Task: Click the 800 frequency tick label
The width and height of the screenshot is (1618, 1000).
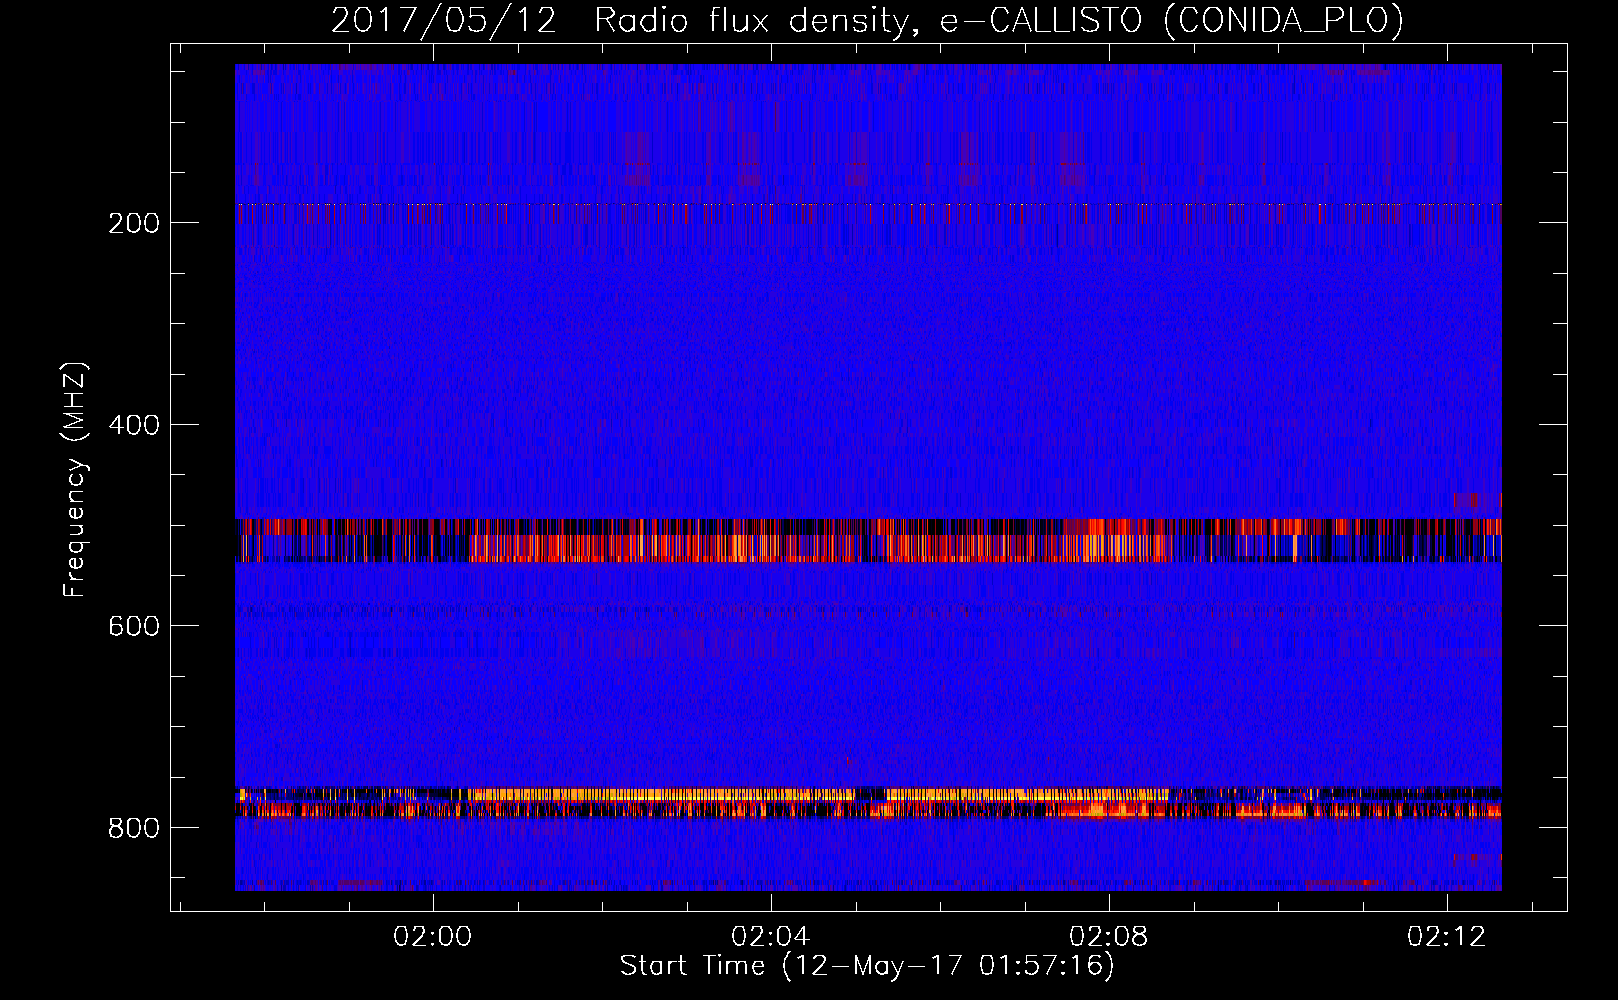Action: [134, 828]
